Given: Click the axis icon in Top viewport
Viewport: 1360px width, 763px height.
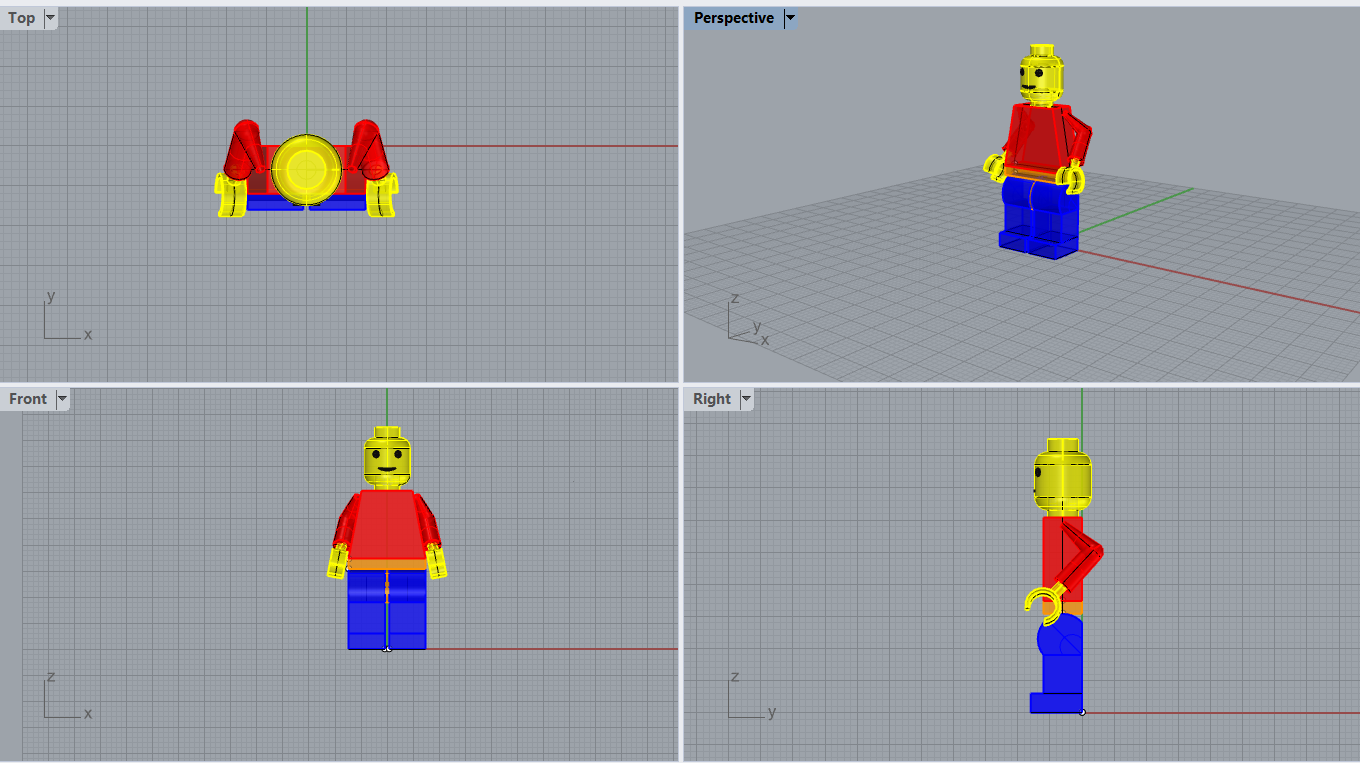Looking at the screenshot, I should 67,317.
